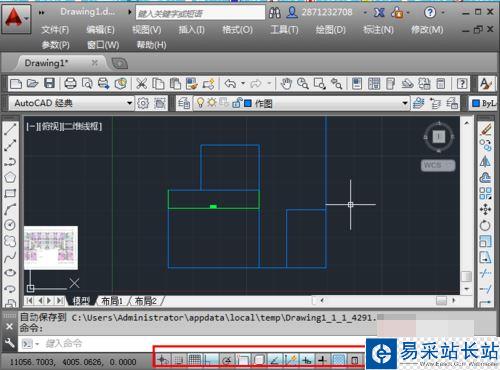Select the Polygon draw tool
Image resolution: width=500 pixels, height=370 pixels.
(x=10, y=177)
